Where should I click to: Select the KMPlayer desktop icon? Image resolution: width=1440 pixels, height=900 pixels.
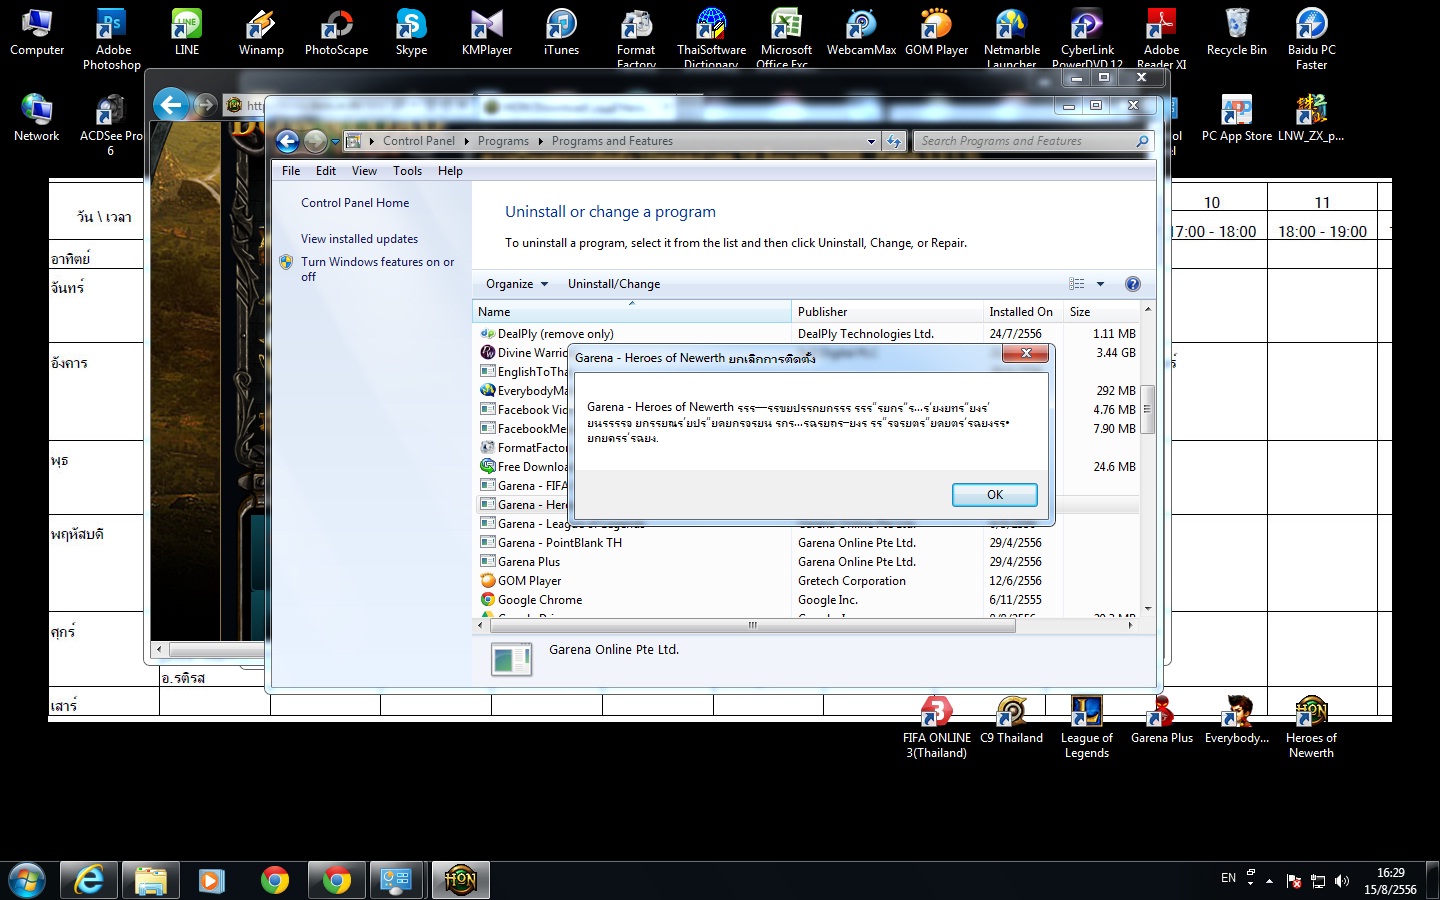click(x=487, y=33)
